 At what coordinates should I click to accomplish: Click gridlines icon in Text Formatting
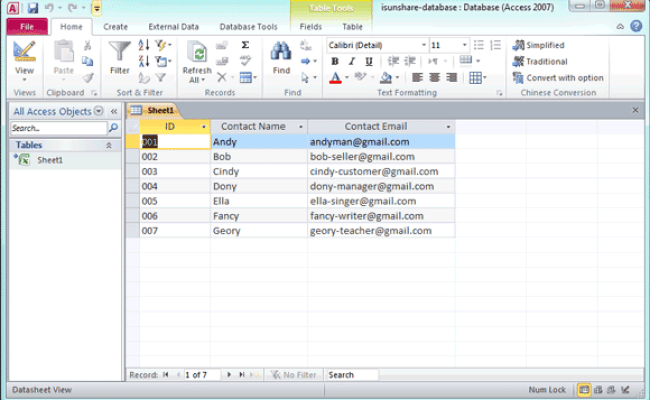(475, 78)
